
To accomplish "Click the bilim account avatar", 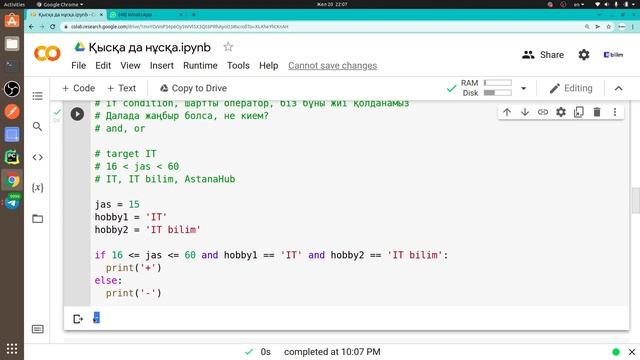I will [613, 55].
